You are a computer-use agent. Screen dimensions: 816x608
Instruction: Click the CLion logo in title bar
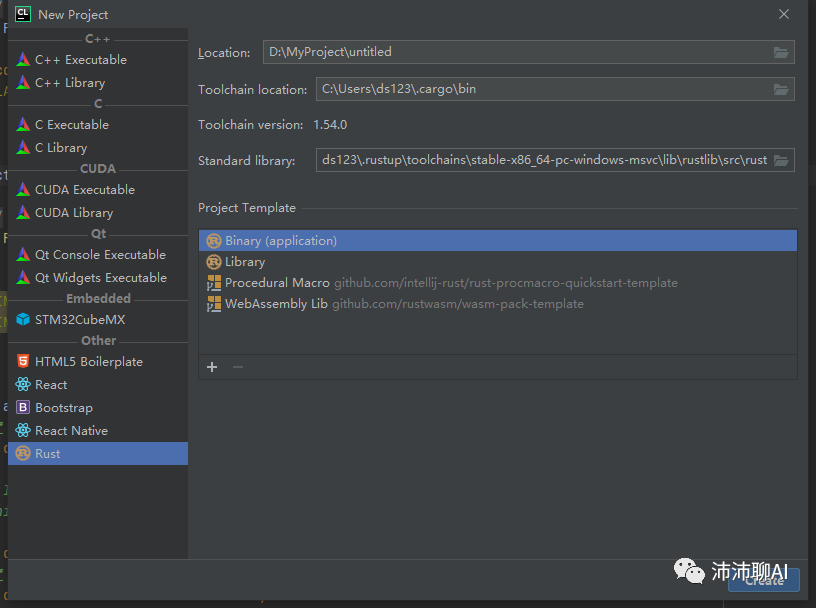[23, 14]
